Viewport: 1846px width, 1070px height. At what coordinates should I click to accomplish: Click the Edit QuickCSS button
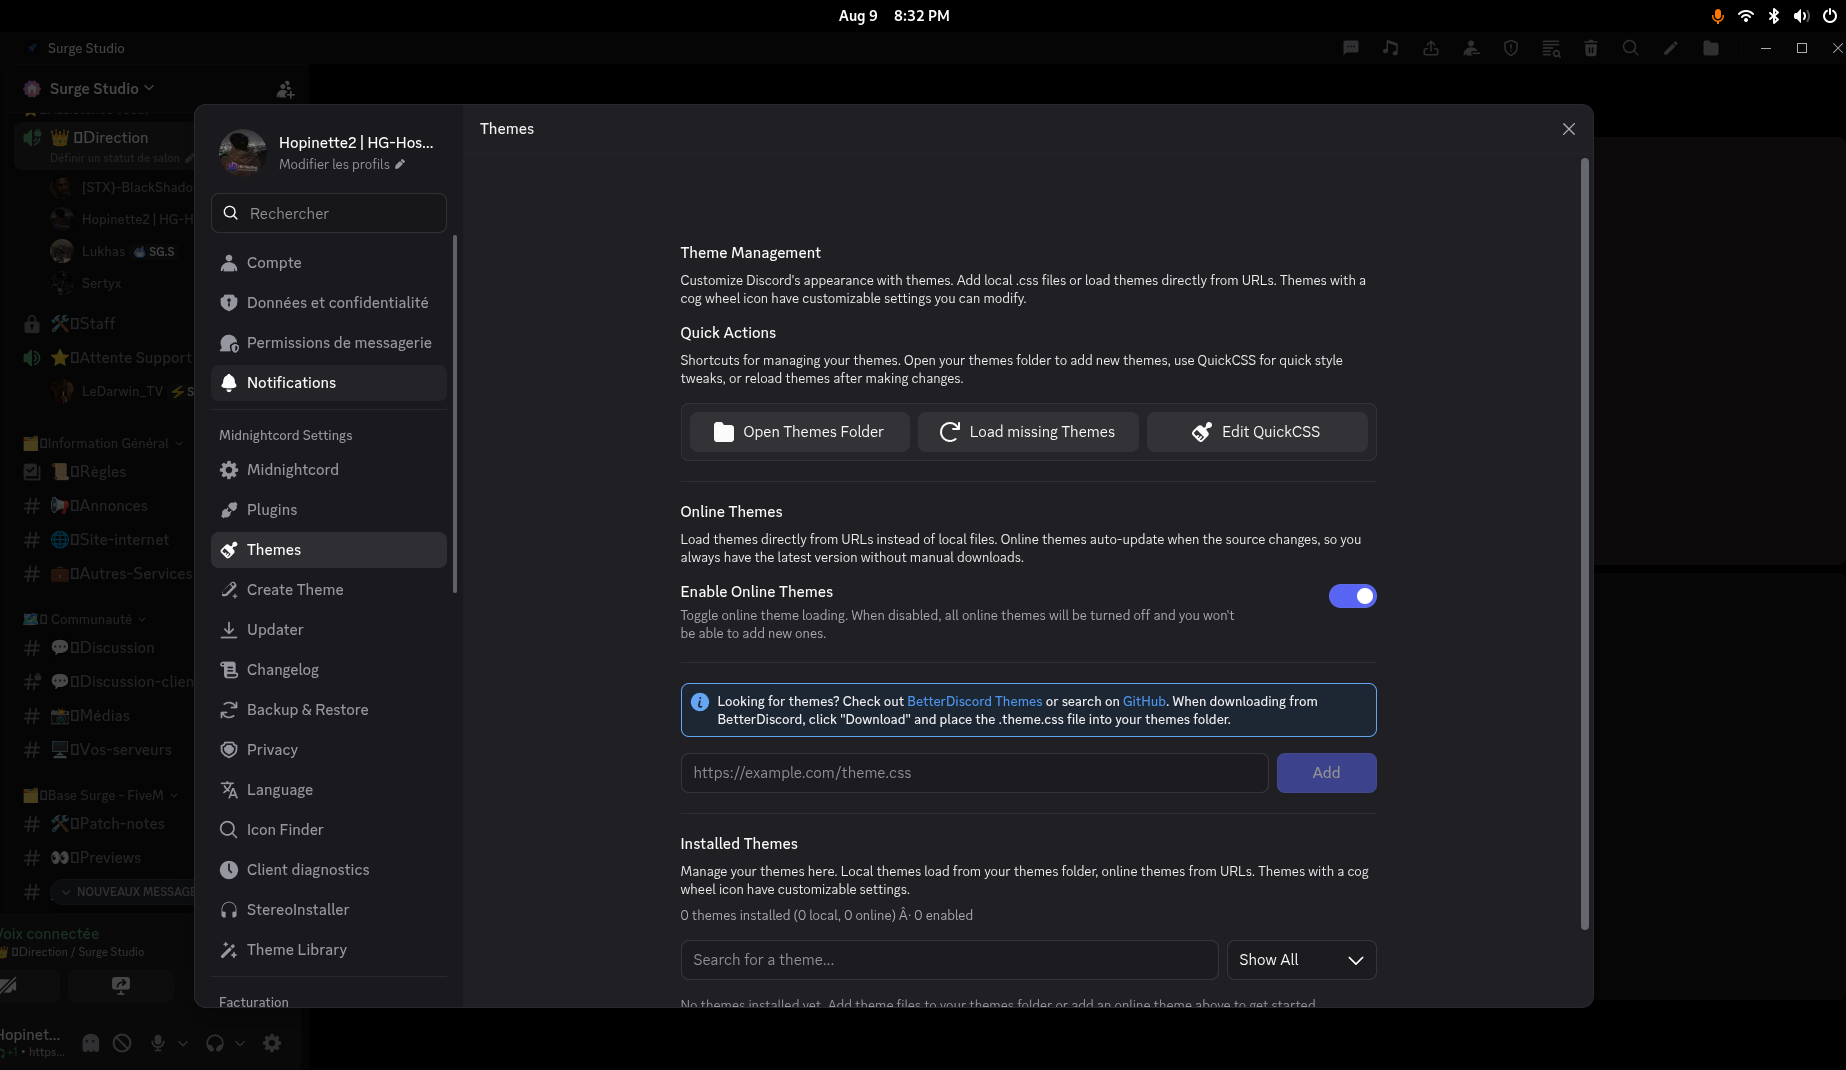pyautogui.click(x=1257, y=432)
